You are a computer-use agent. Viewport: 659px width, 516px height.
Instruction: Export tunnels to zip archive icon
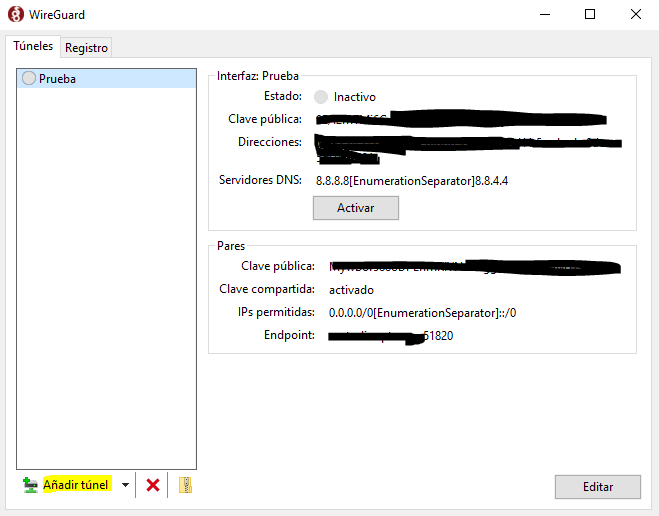pyautogui.click(x=184, y=485)
